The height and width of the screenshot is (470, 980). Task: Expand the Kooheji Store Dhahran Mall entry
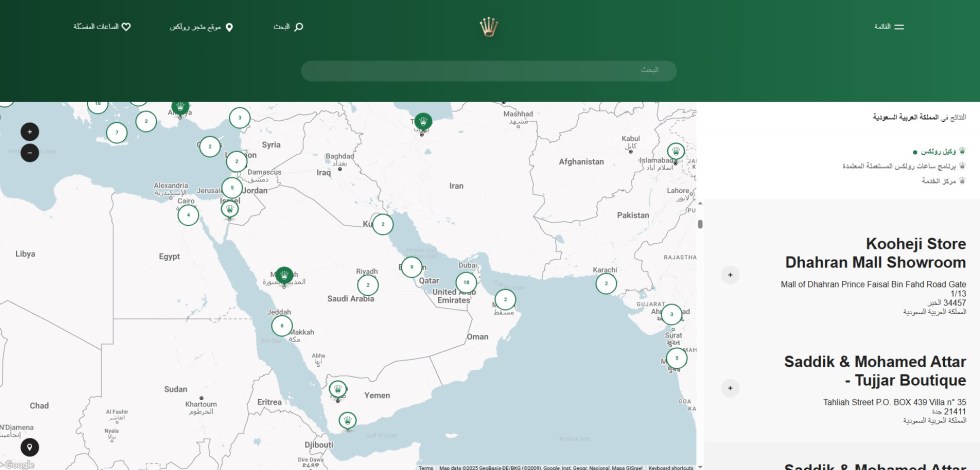click(x=730, y=274)
